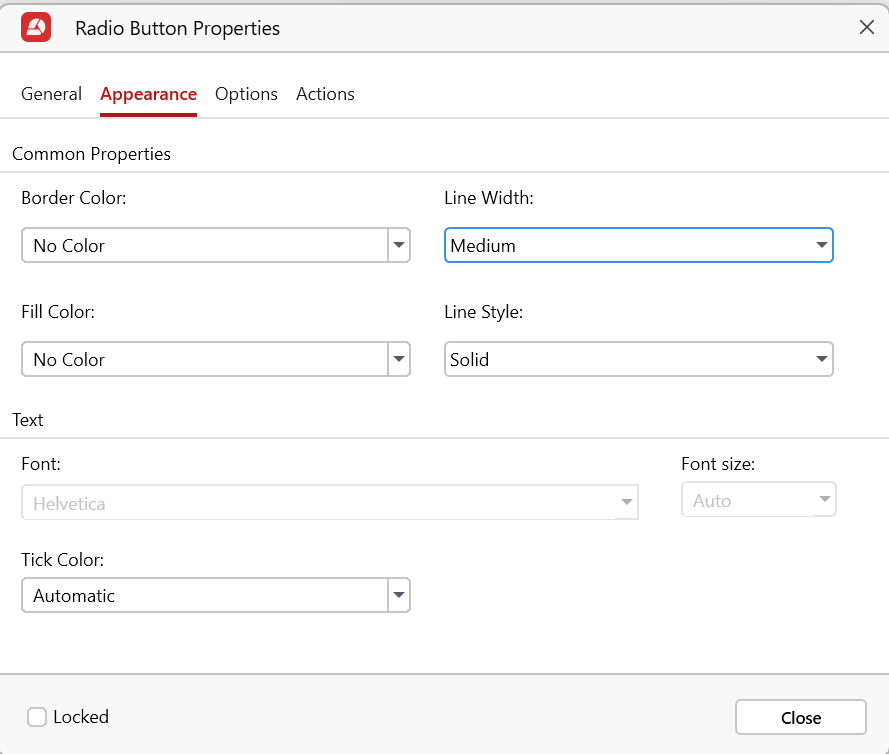This screenshot has width=889, height=754.
Task: Open the Font size Auto dropdown
Action: click(x=758, y=500)
